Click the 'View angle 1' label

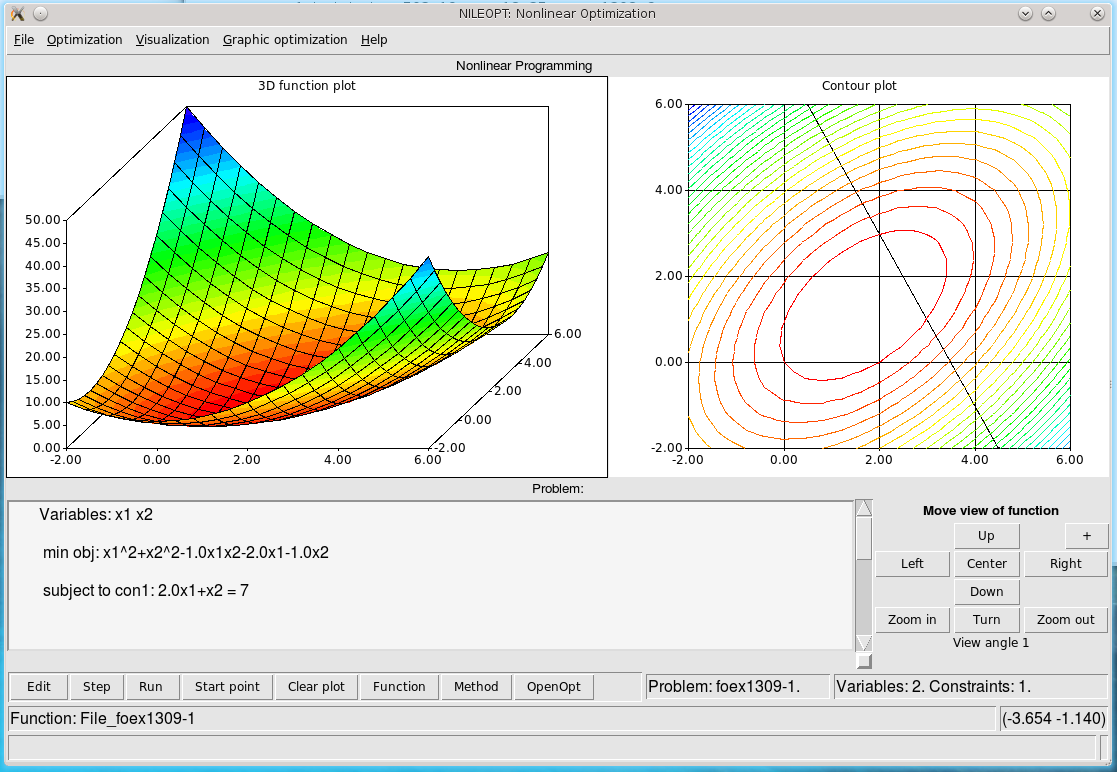(x=991, y=642)
